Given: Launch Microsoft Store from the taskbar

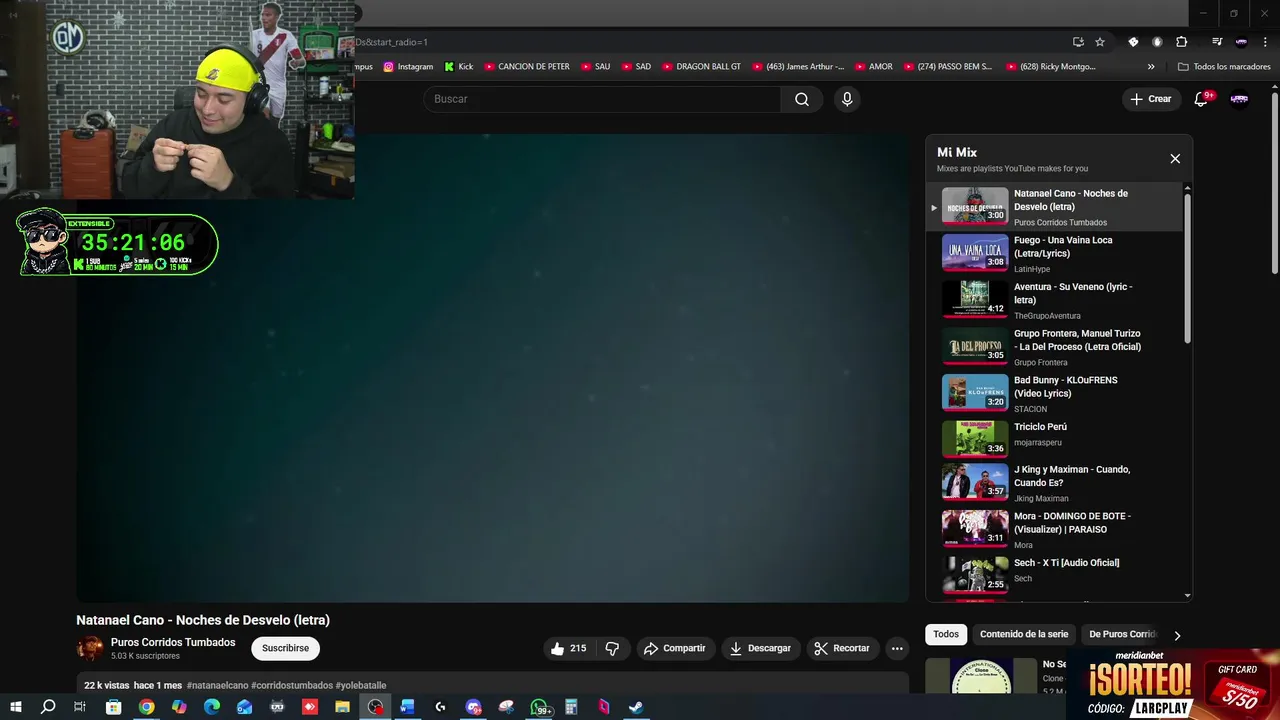Looking at the screenshot, I should 113,707.
